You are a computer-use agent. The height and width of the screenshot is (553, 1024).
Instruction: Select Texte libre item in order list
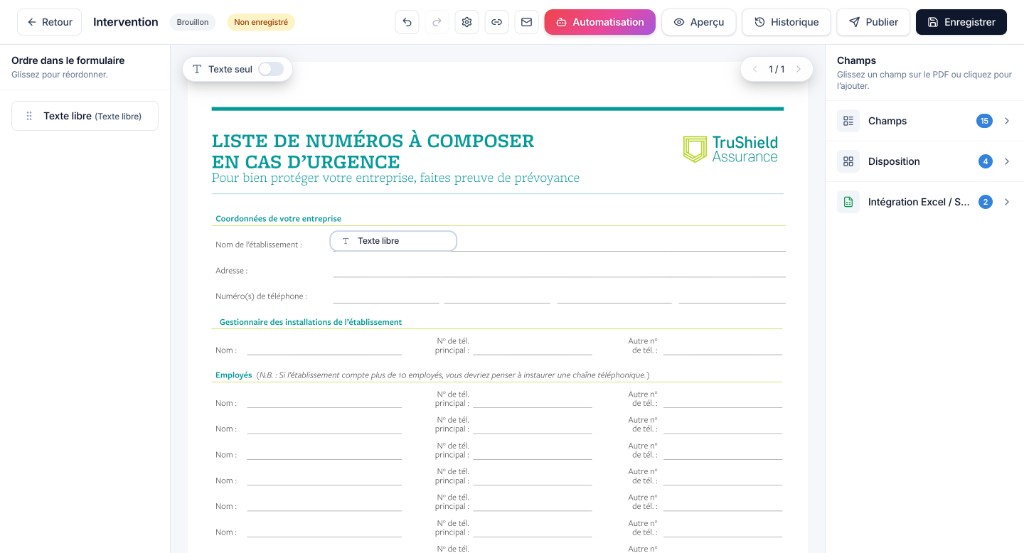pos(85,116)
